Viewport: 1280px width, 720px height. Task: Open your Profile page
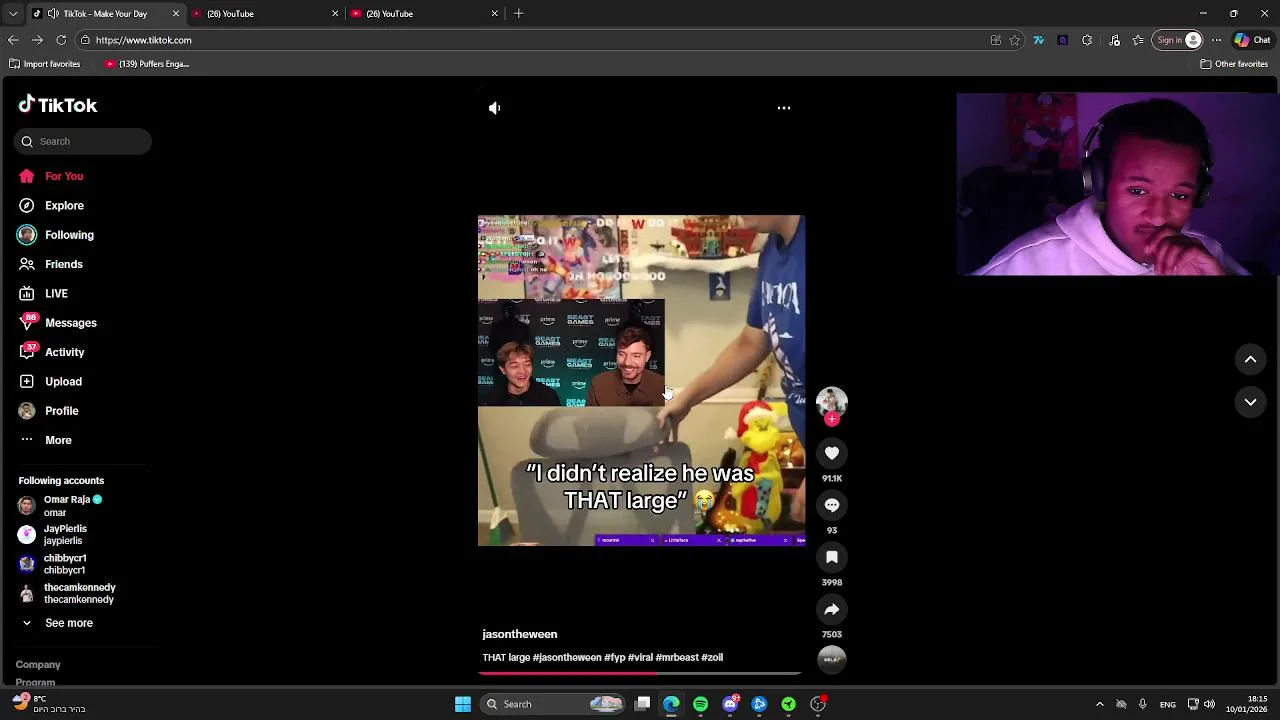(48, 411)
